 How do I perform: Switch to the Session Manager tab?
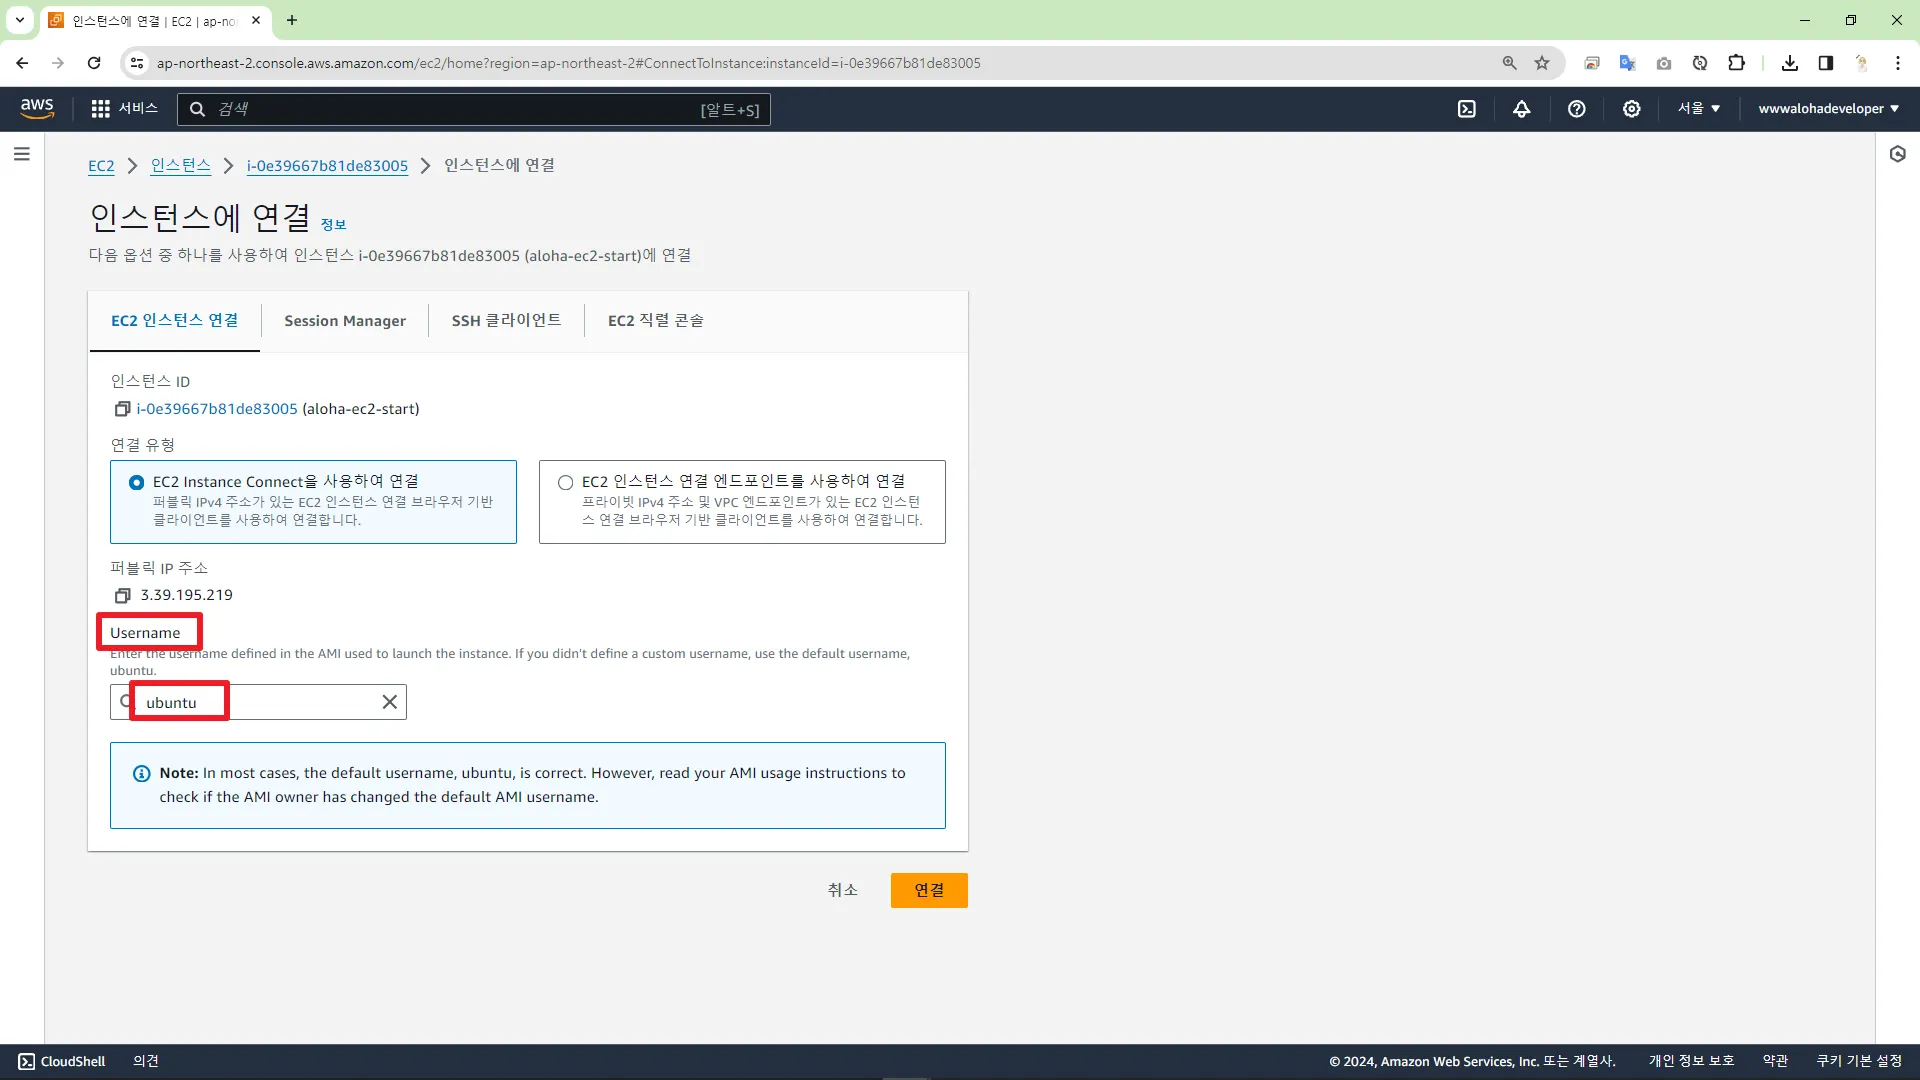click(344, 321)
